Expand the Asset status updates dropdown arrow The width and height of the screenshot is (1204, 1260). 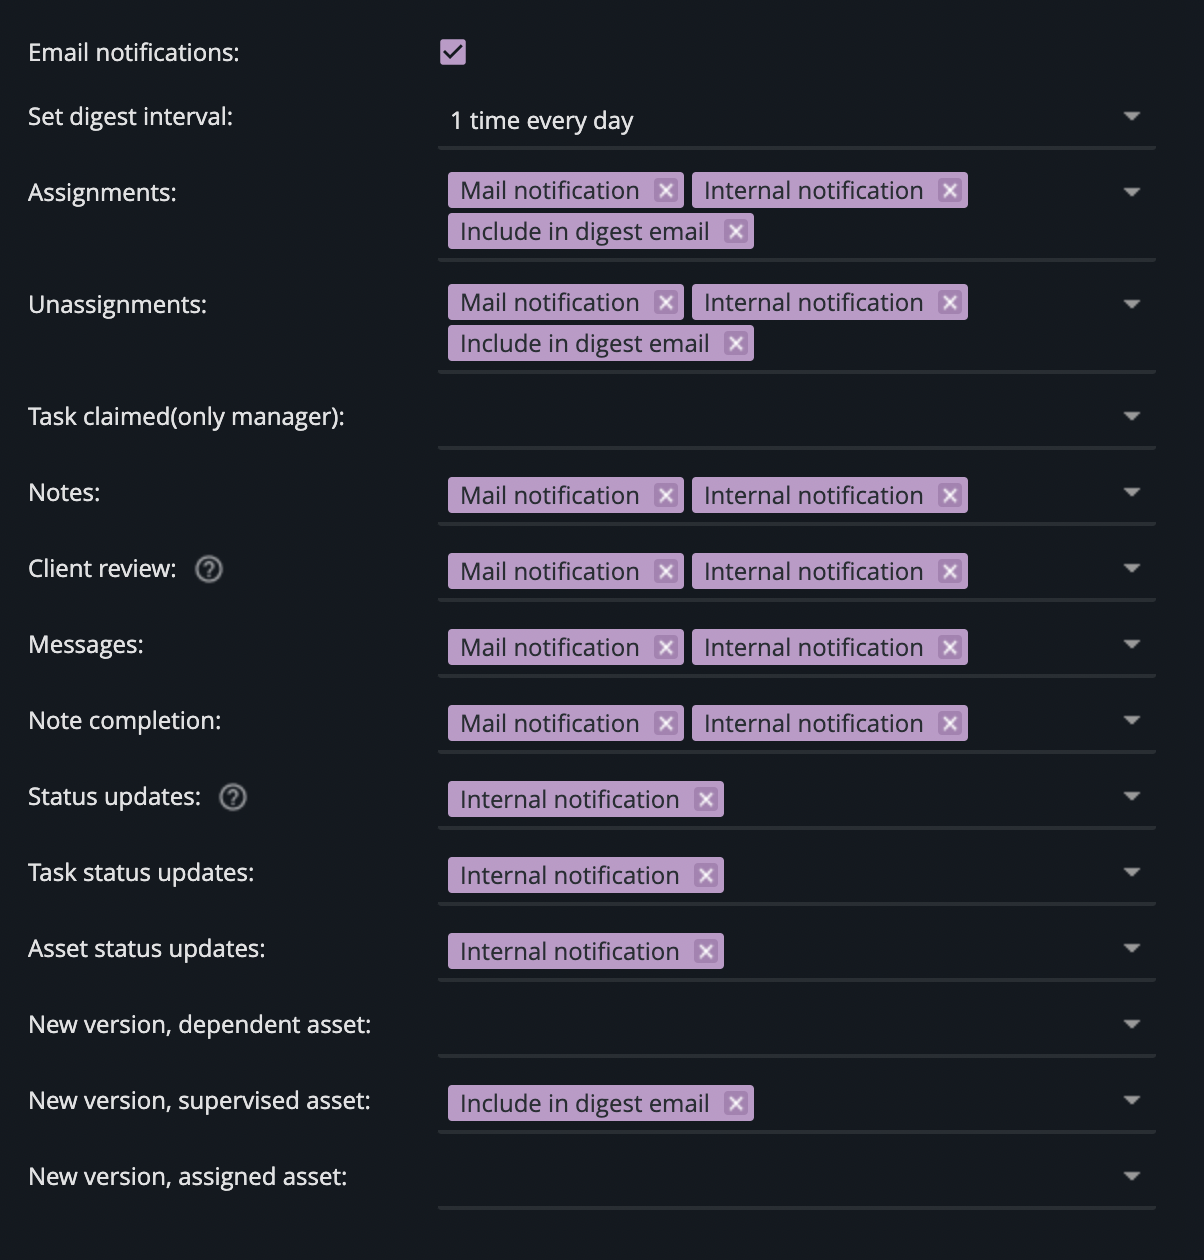click(x=1132, y=948)
